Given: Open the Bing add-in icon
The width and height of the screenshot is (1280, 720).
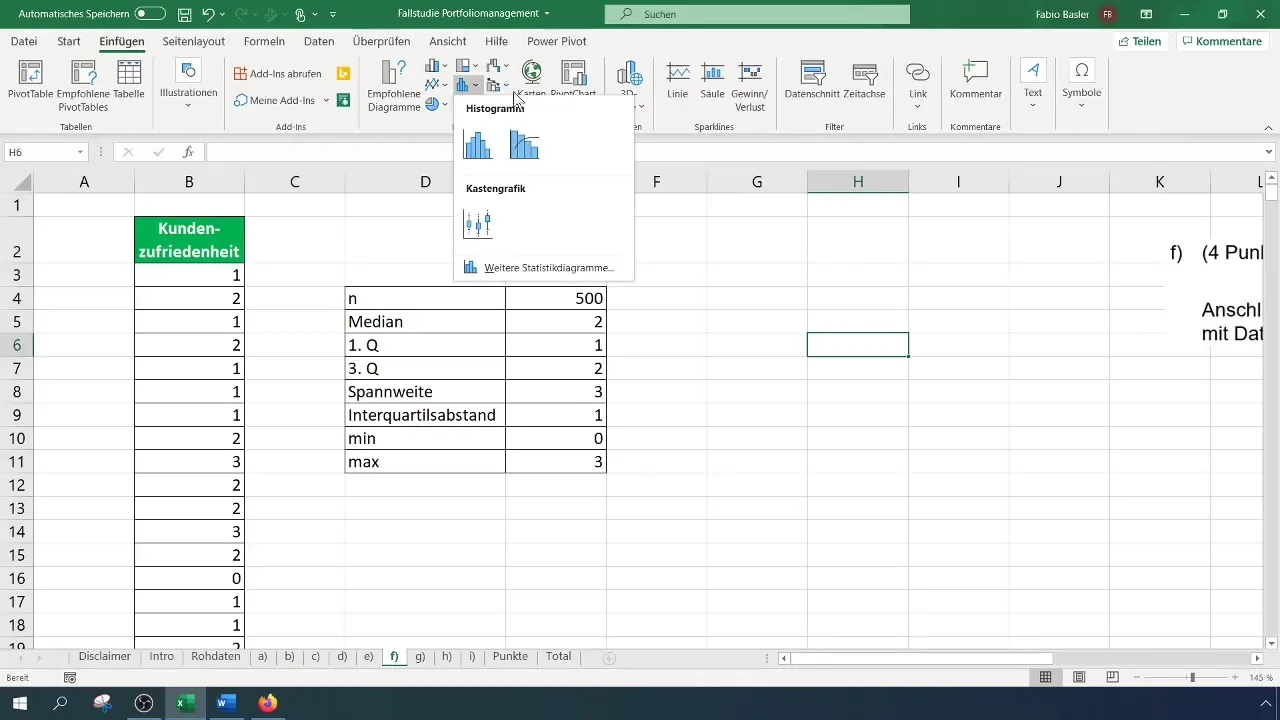Looking at the screenshot, I should (343, 74).
